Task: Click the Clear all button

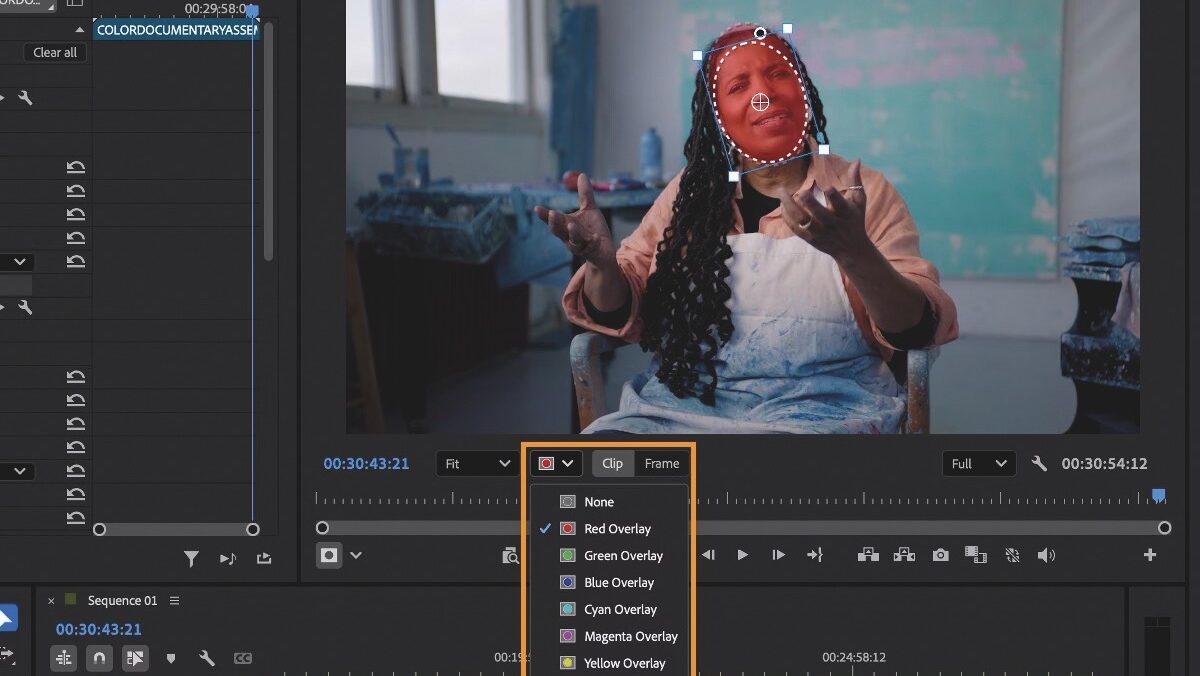Action: tap(55, 53)
